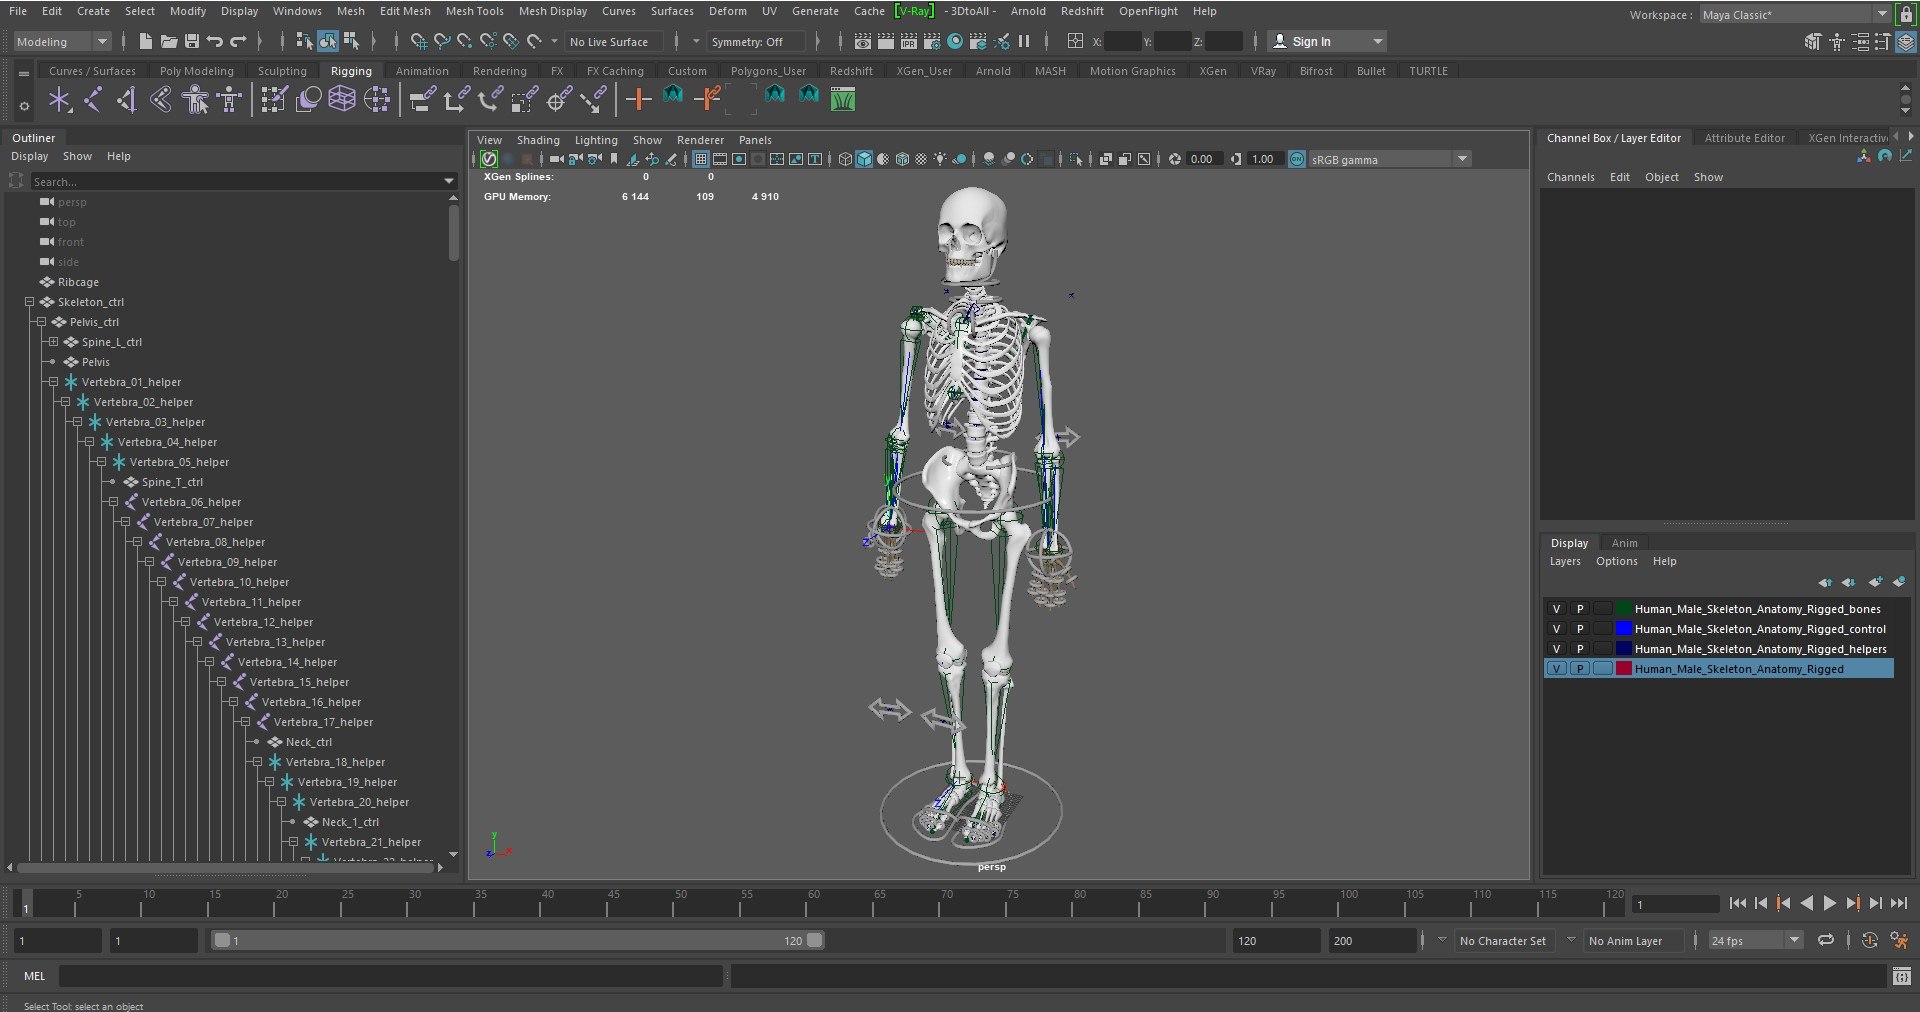This screenshot has height=1012, width=1920.
Task: Open Animation Preferences icon
Action: click(x=1898, y=940)
